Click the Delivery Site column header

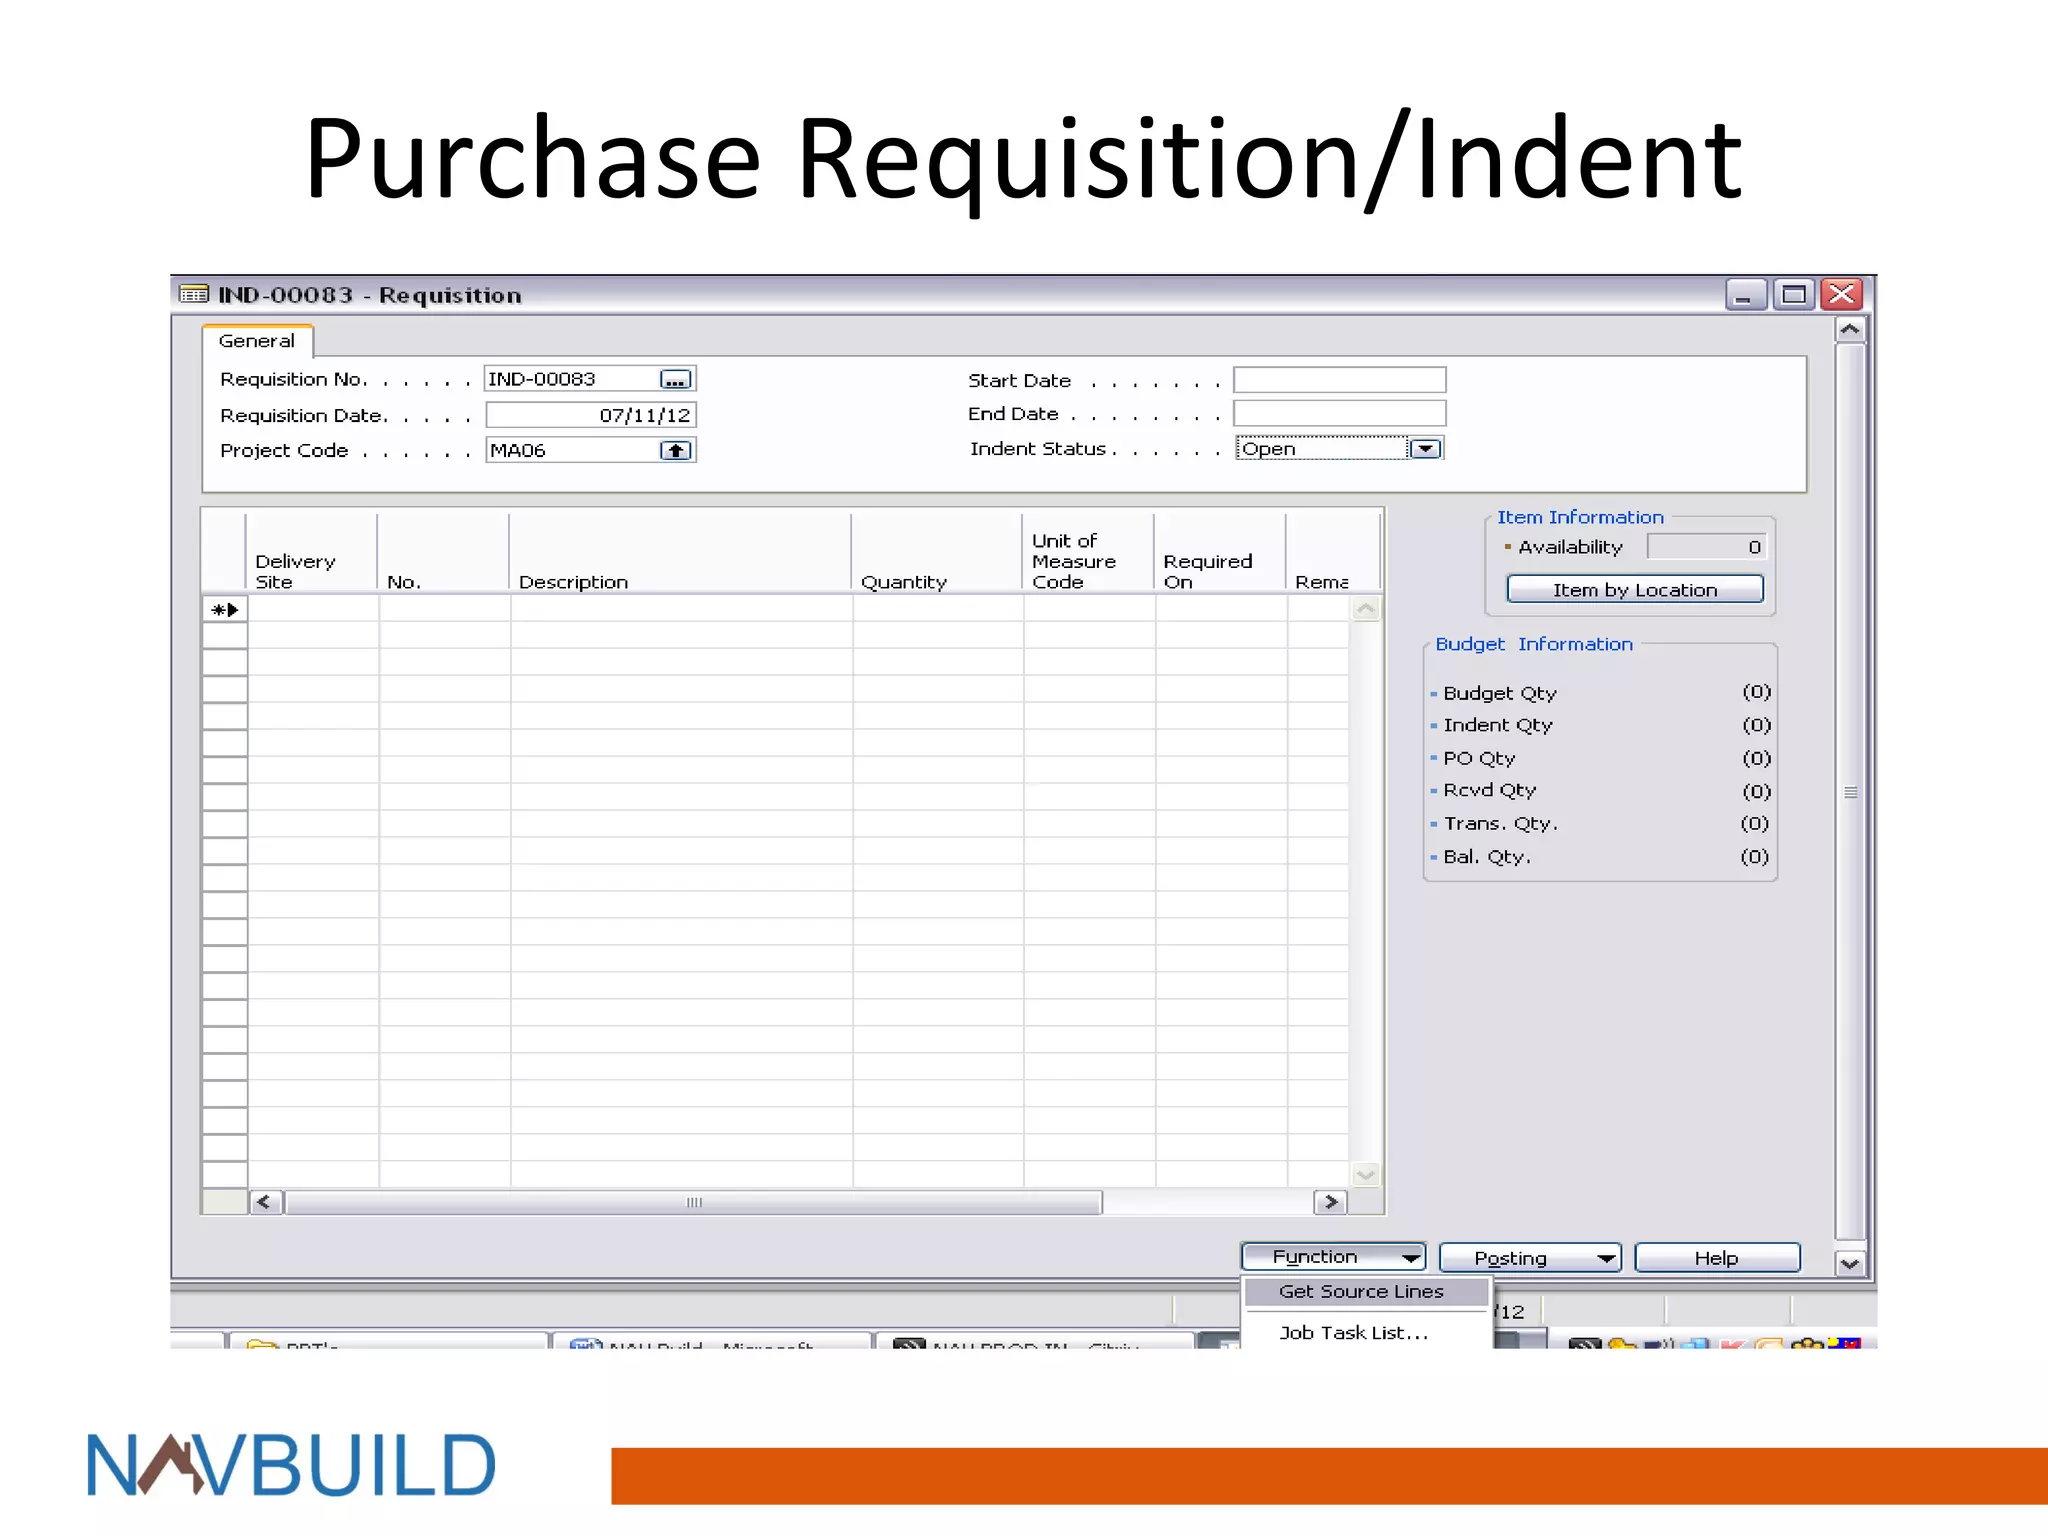[311, 552]
